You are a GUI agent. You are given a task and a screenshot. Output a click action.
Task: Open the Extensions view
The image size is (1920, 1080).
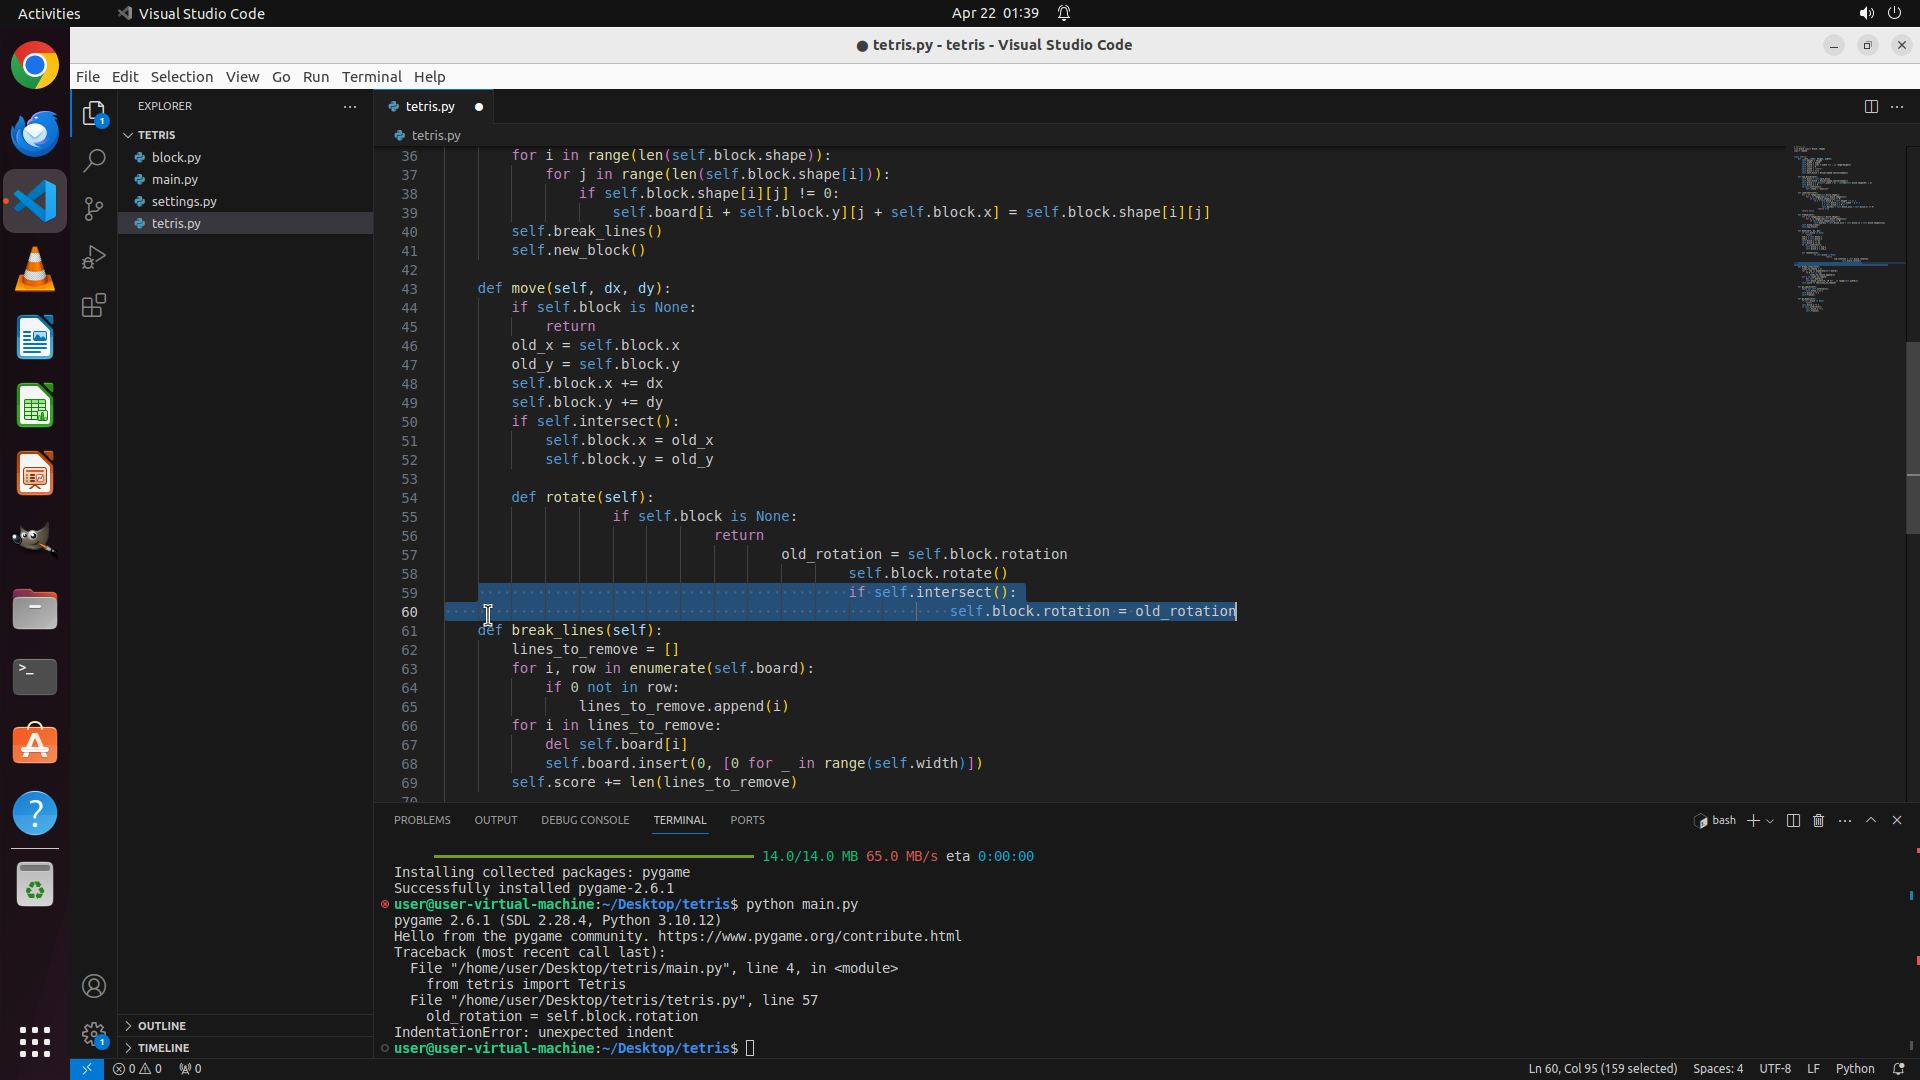point(94,306)
